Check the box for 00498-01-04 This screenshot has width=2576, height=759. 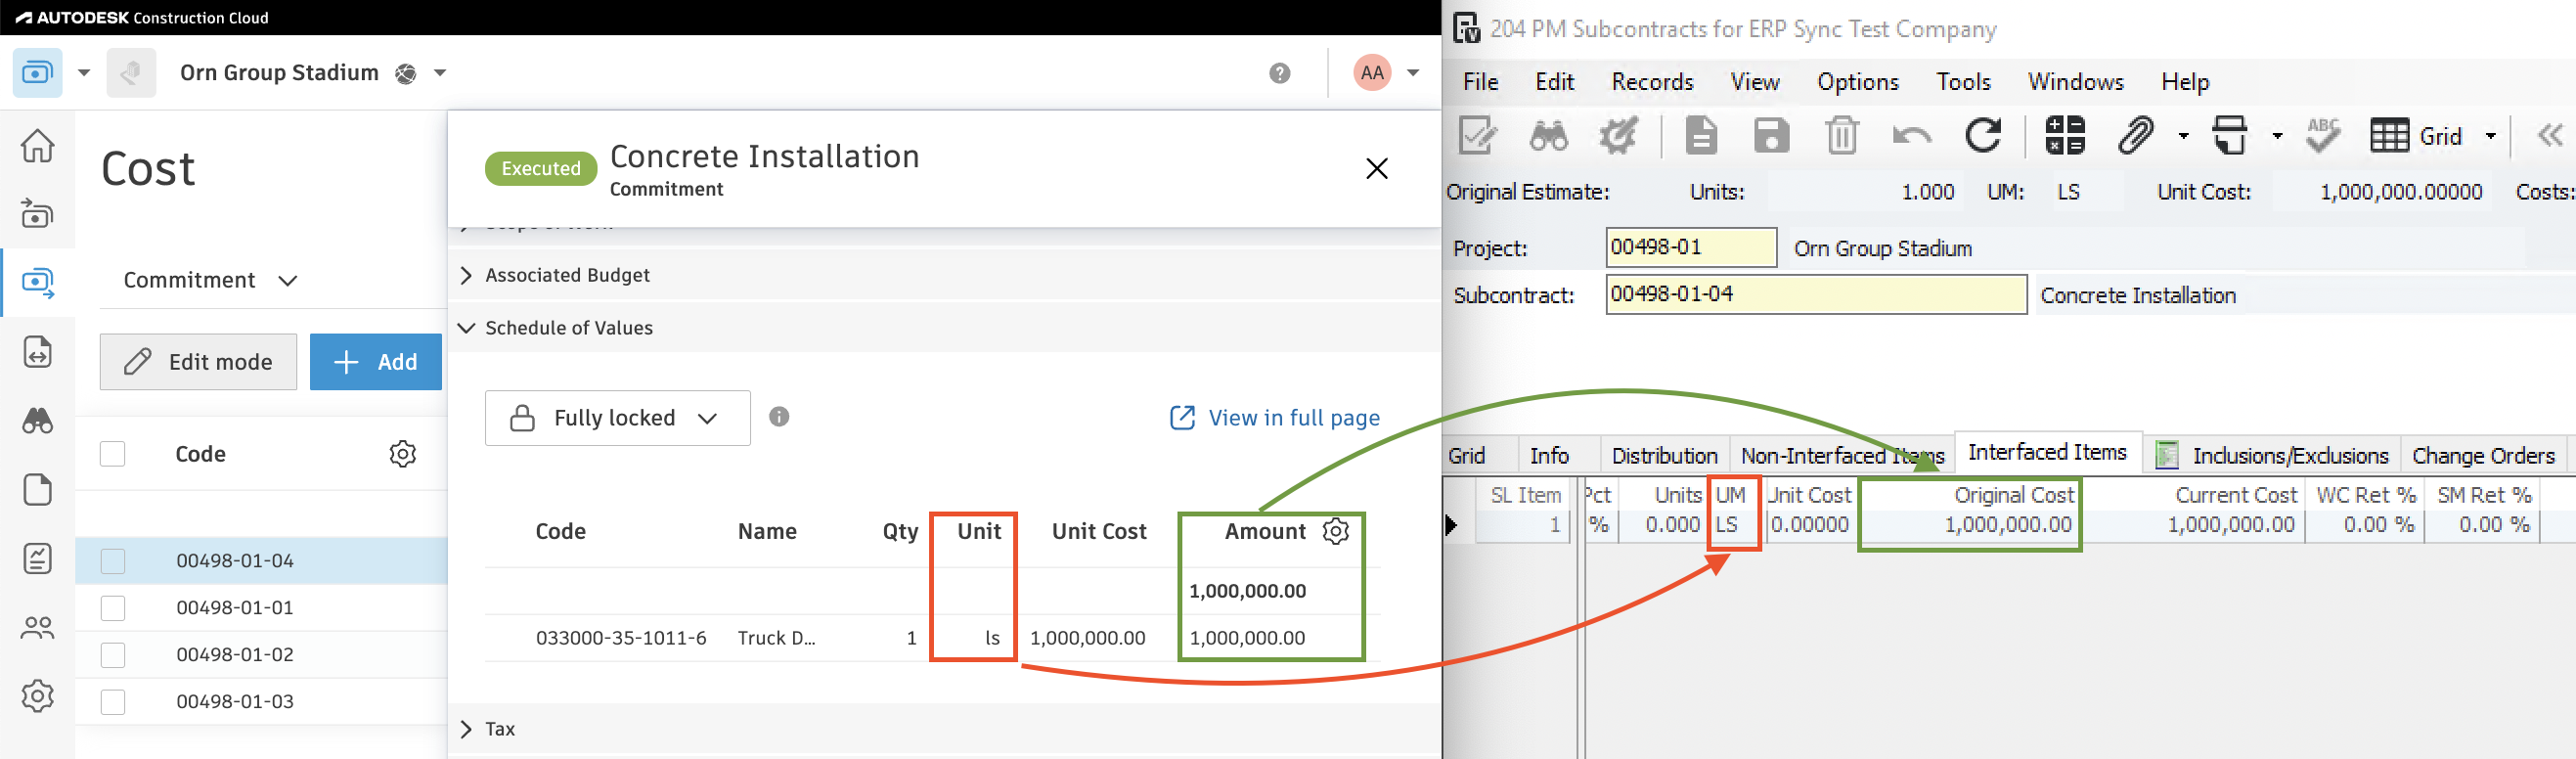click(x=113, y=561)
